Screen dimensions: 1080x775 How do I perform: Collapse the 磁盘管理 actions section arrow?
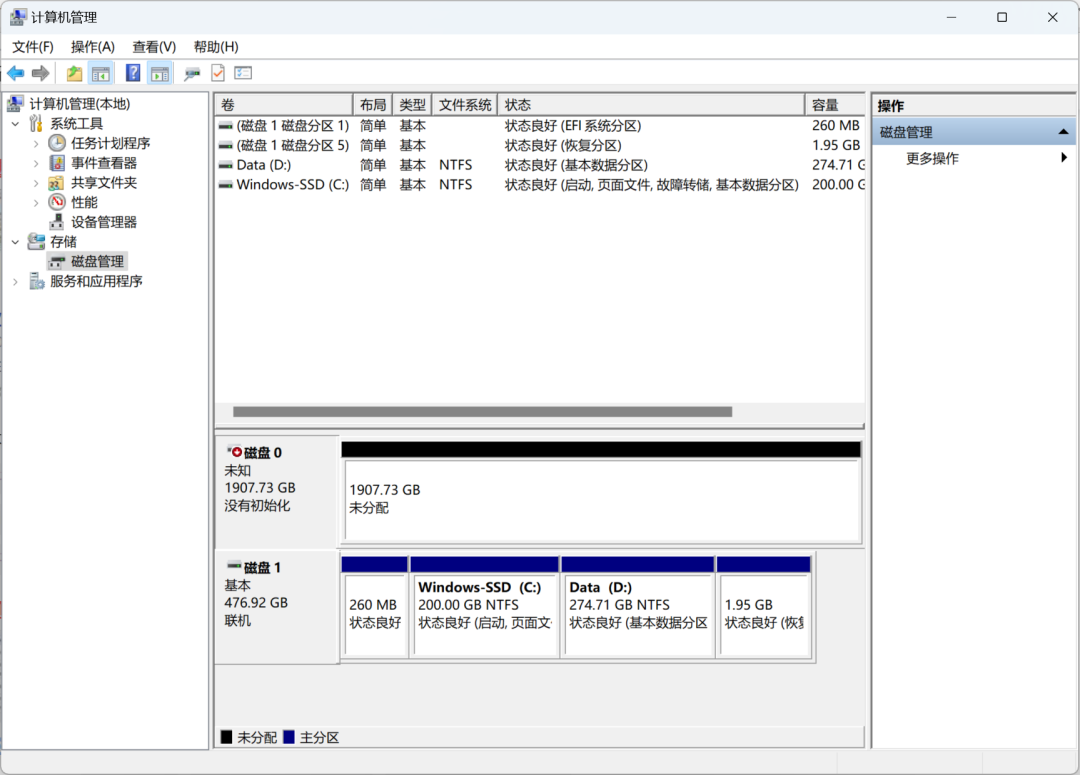point(1063,132)
